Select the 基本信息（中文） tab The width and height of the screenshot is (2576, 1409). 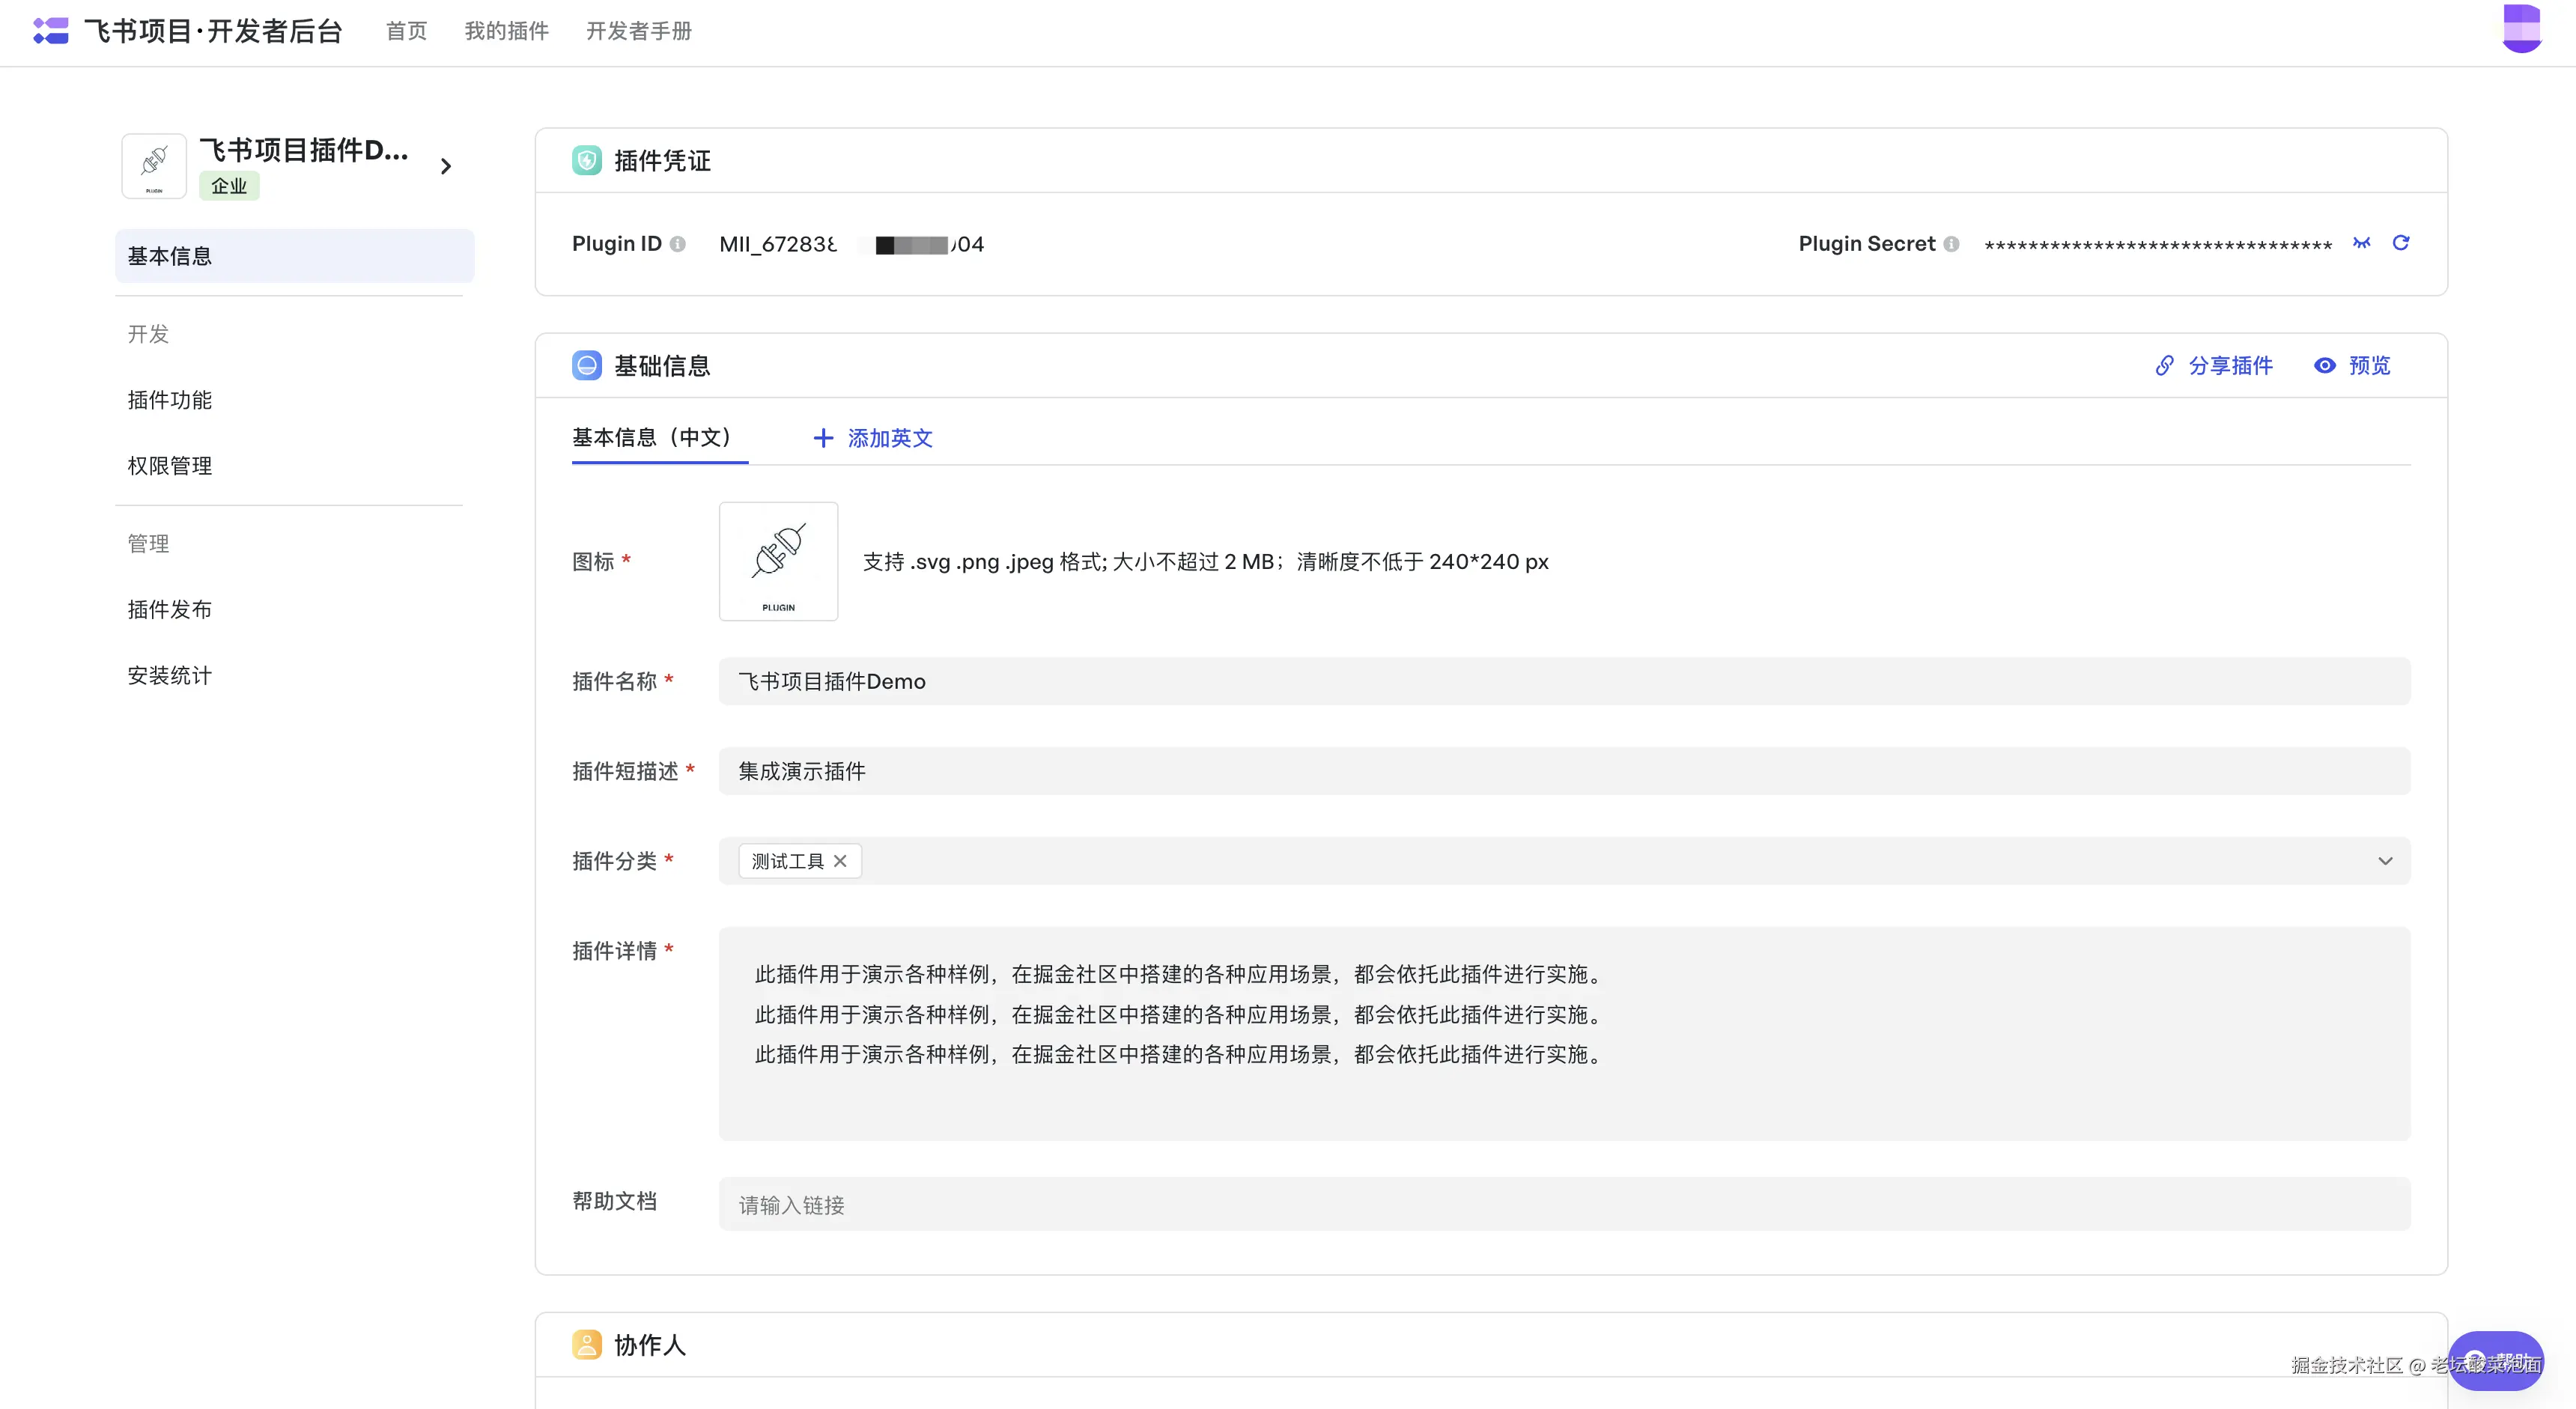654,438
